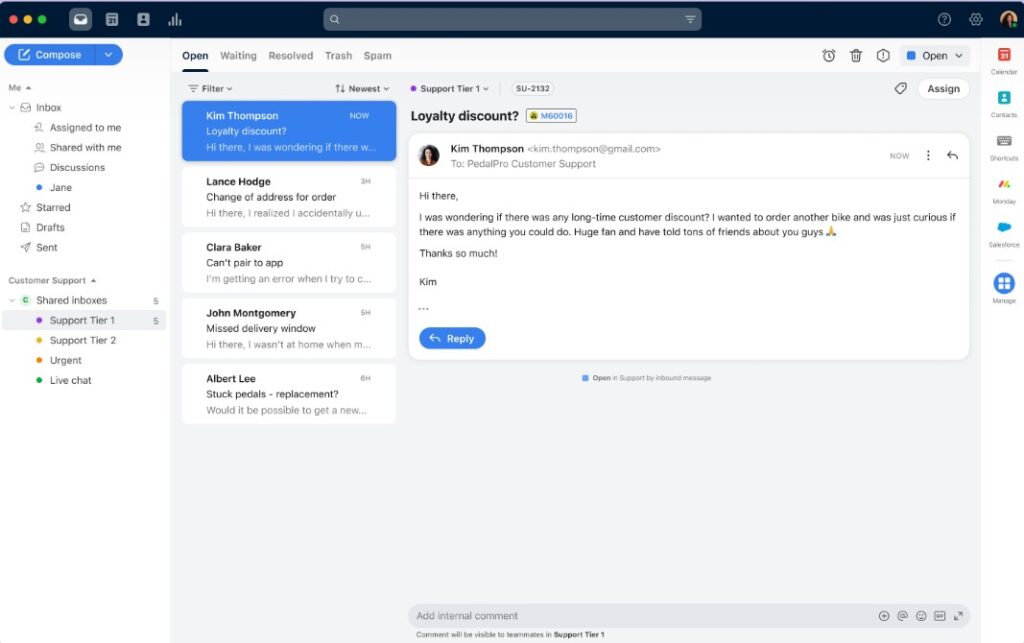Click the trash delete icon
Image resolution: width=1024 pixels, height=643 pixels.
tap(856, 56)
